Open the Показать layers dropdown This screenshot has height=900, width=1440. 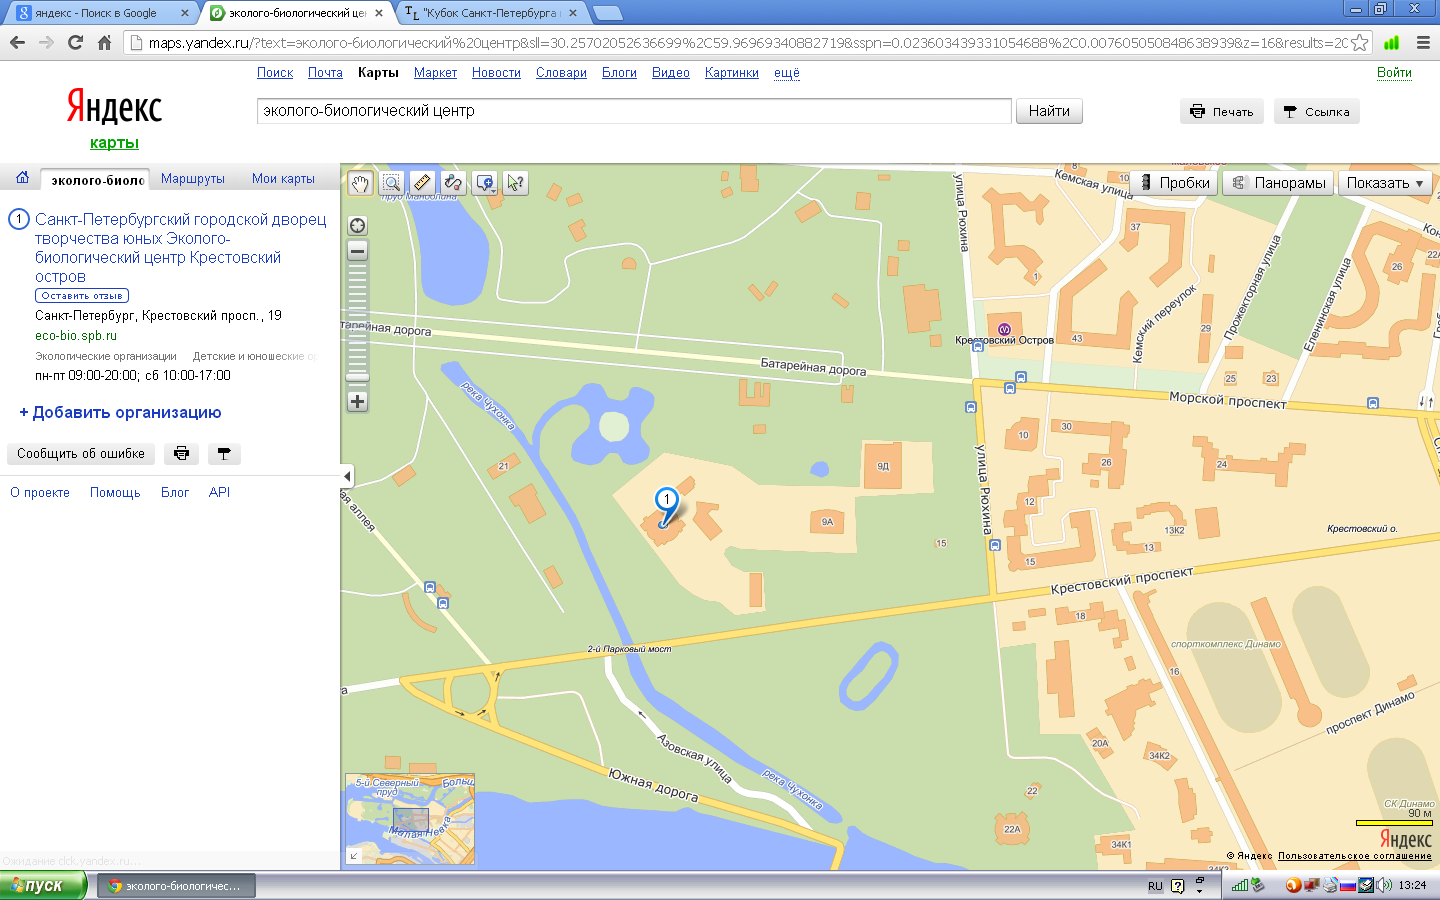coord(1385,183)
